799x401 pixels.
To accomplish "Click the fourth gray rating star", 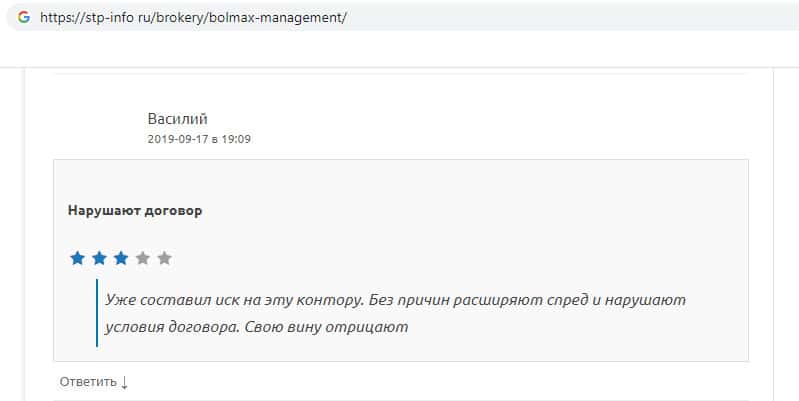I will click(143, 258).
